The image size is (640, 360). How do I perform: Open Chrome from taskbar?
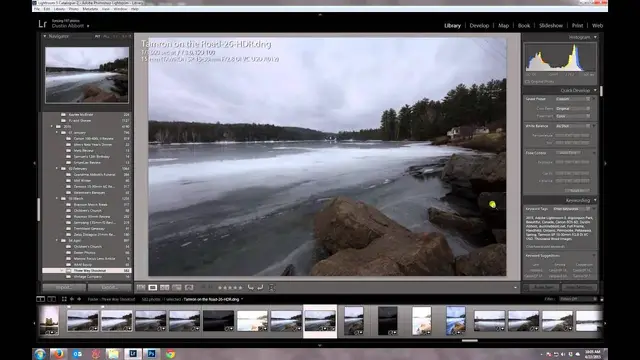(x=171, y=354)
